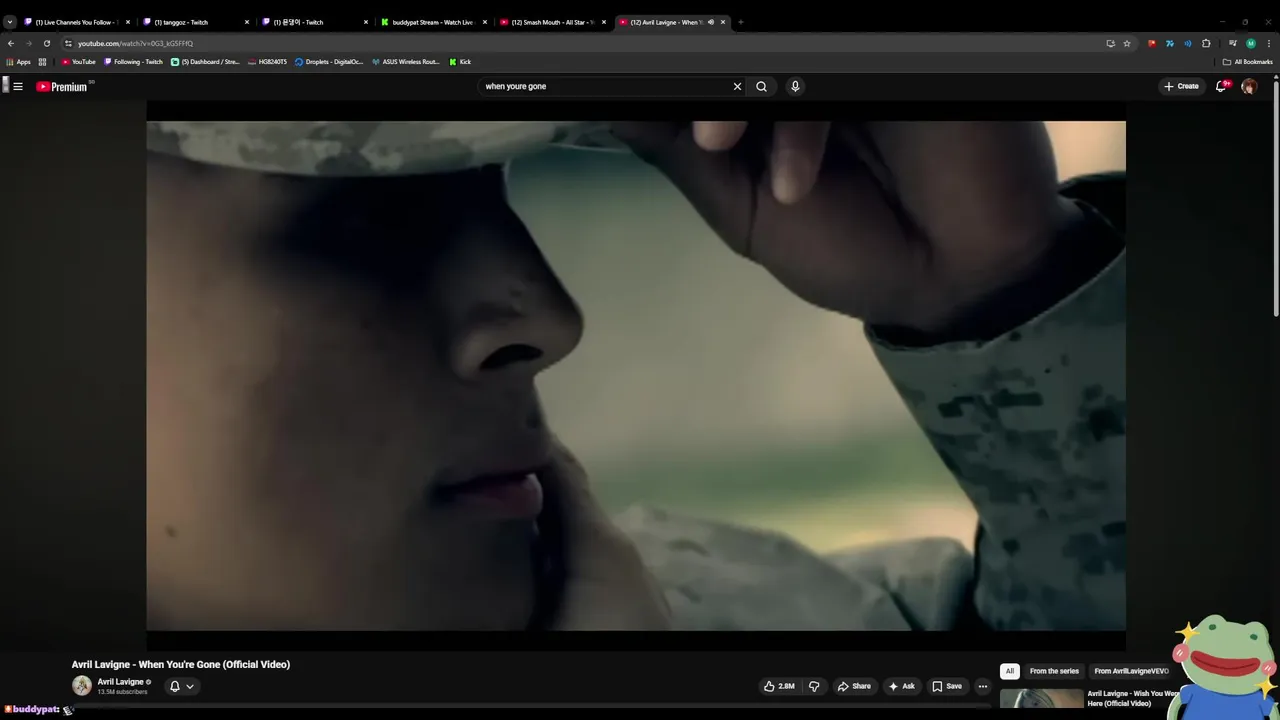Open Apps bookmark shortcut

coord(18,62)
